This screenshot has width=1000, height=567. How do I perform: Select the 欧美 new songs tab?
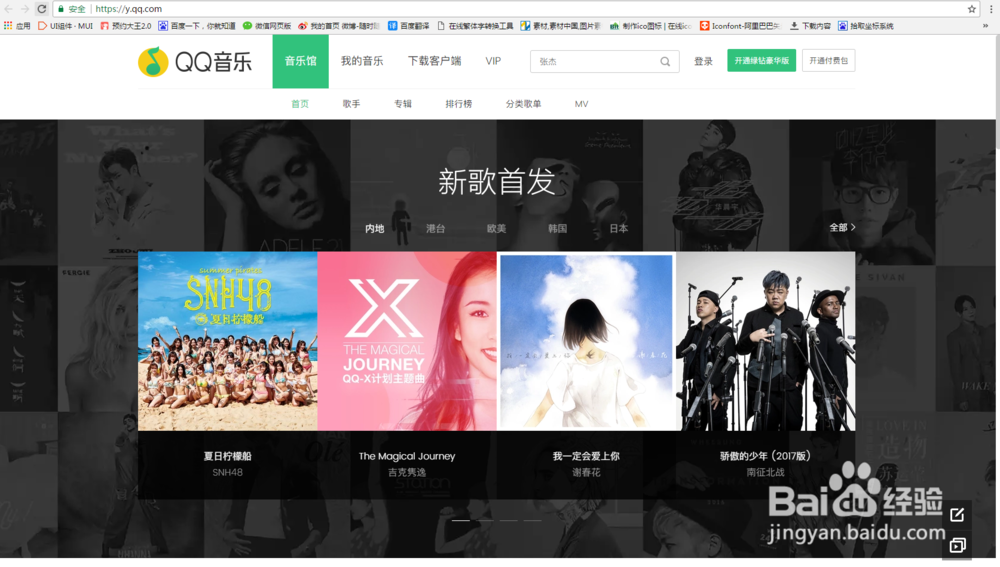[x=496, y=228]
